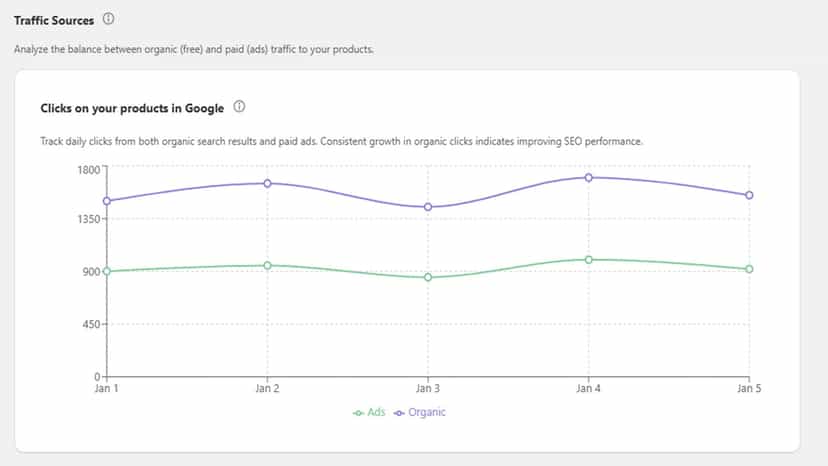Select the Organic data point for Jan 5

coord(749,195)
